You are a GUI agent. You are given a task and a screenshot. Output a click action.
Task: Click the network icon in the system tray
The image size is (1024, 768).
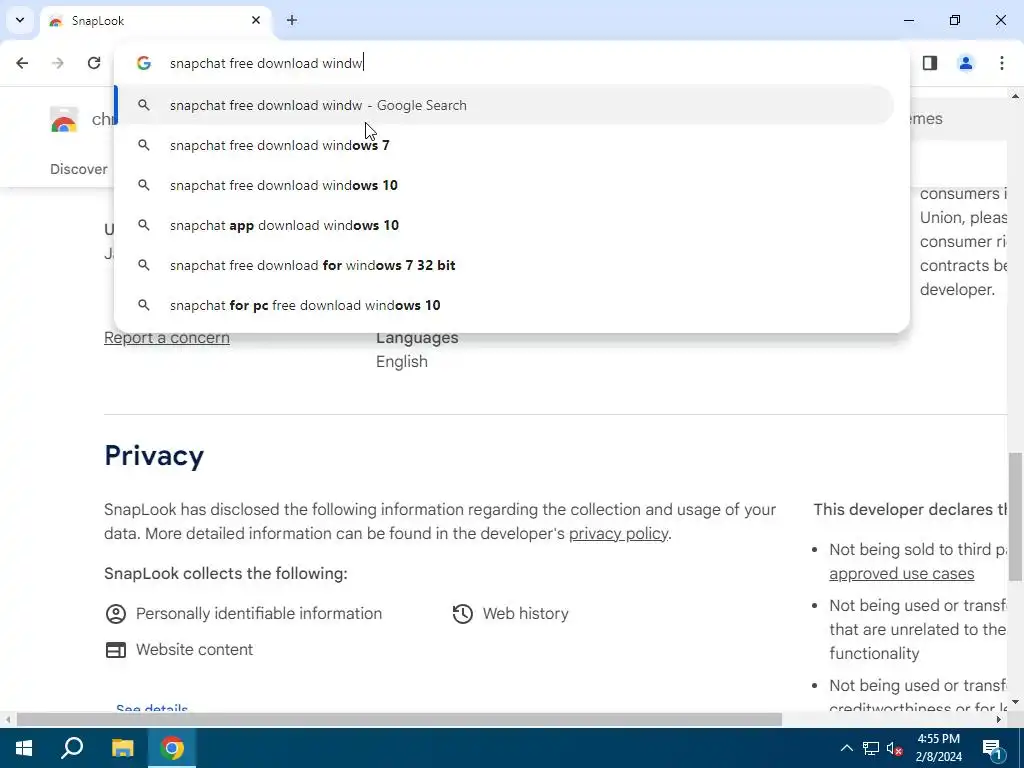(x=871, y=748)
